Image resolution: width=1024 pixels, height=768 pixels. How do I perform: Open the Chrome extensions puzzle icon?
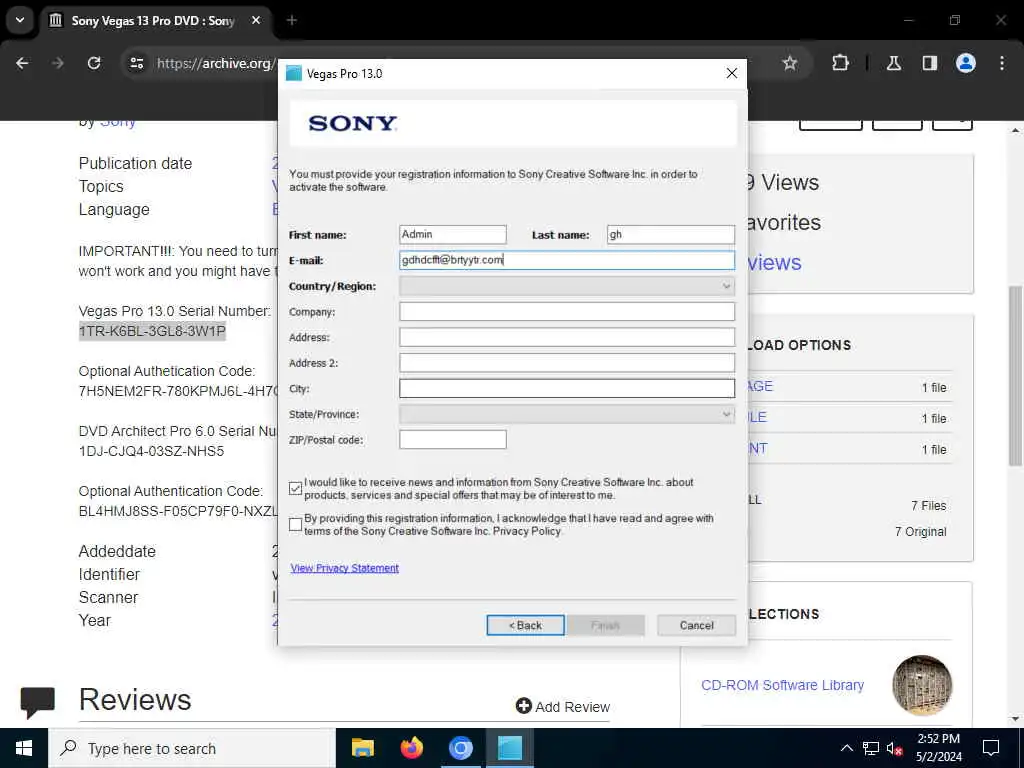coord(840,63)
